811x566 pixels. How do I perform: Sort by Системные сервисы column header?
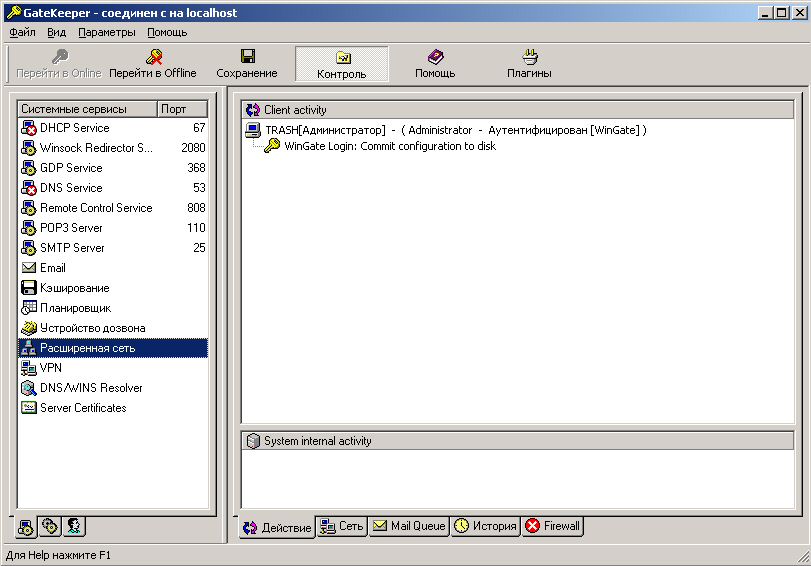[87, 109]
